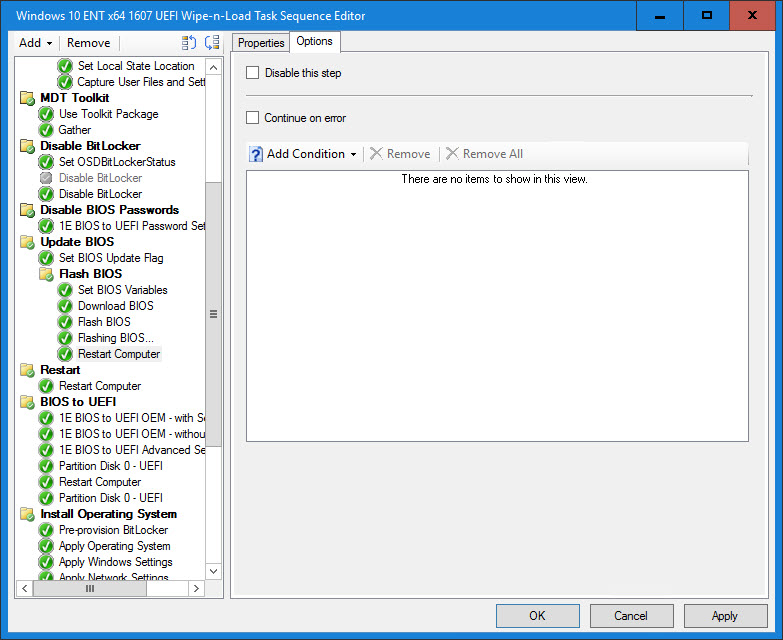Click the Apply button

click(724, 616)
